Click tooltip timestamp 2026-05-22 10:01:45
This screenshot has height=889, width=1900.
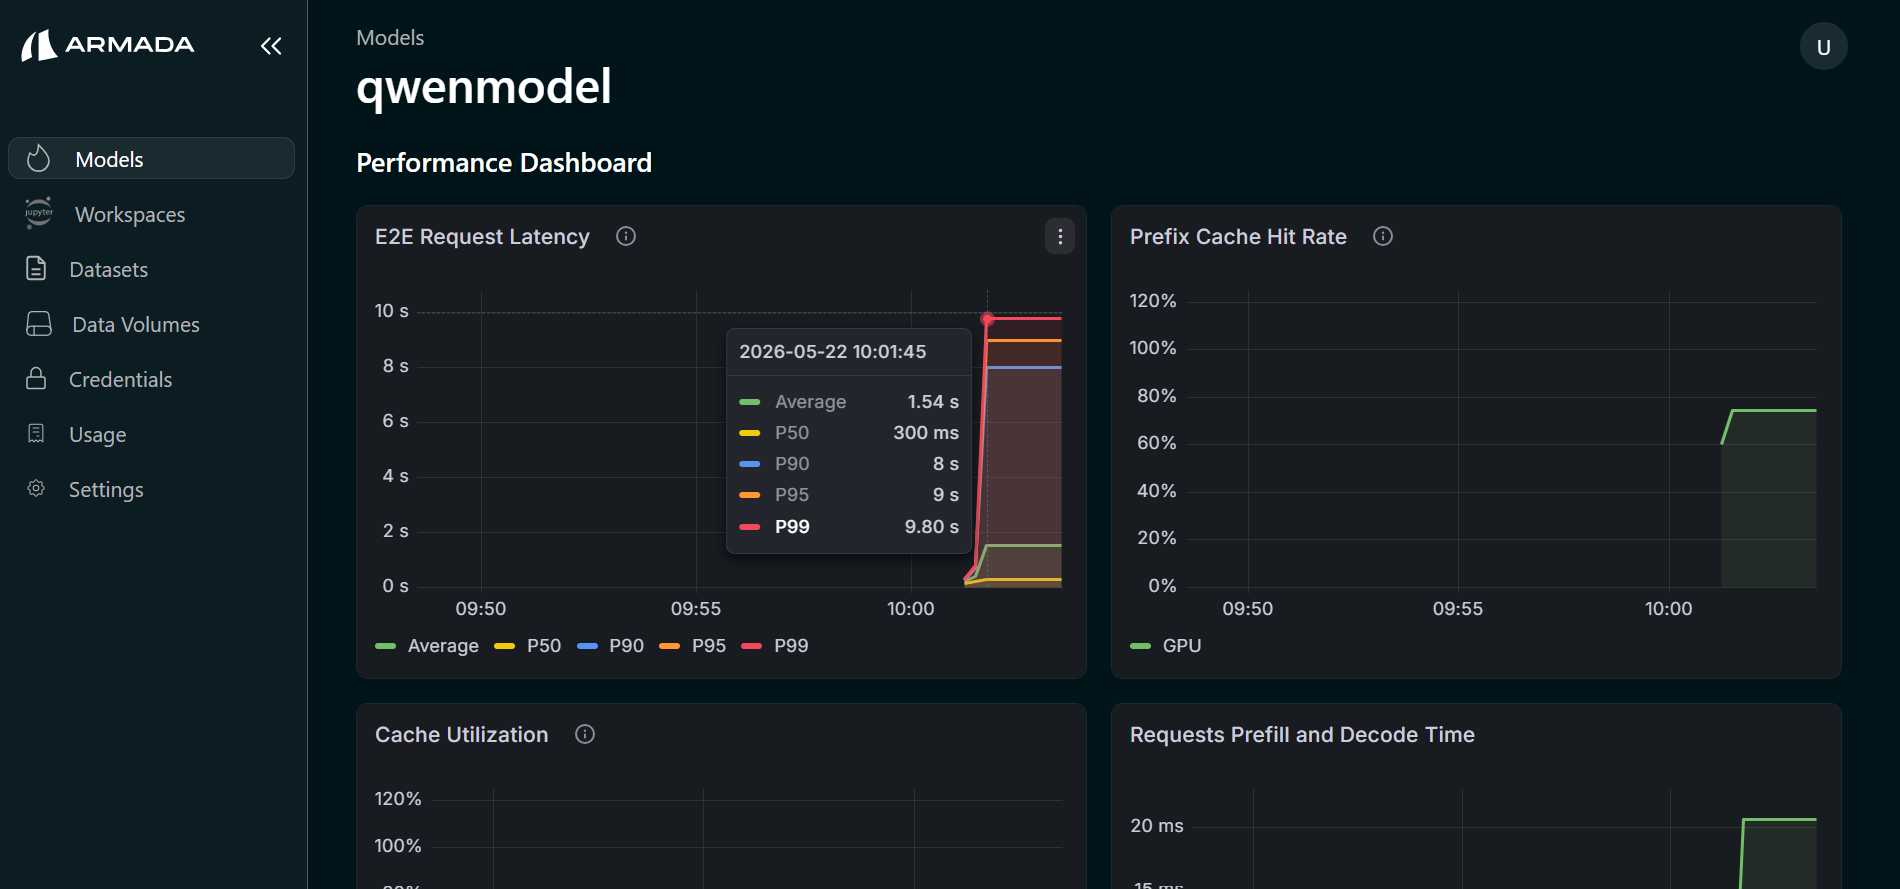click(833, 351)
